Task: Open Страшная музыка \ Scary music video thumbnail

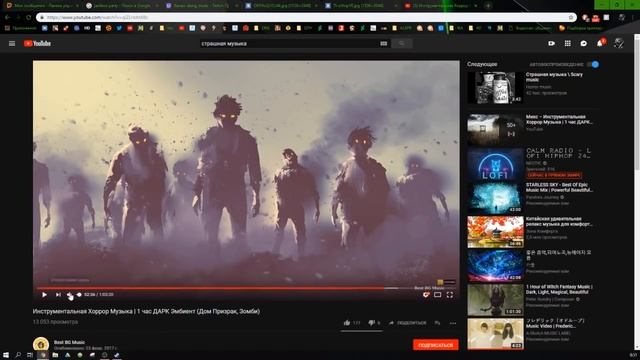Action: 495,88
